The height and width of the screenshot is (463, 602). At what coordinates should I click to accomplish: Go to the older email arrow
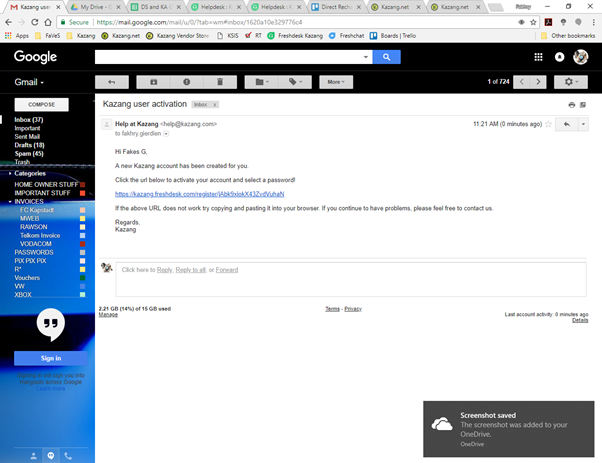[x=538, y=82]
